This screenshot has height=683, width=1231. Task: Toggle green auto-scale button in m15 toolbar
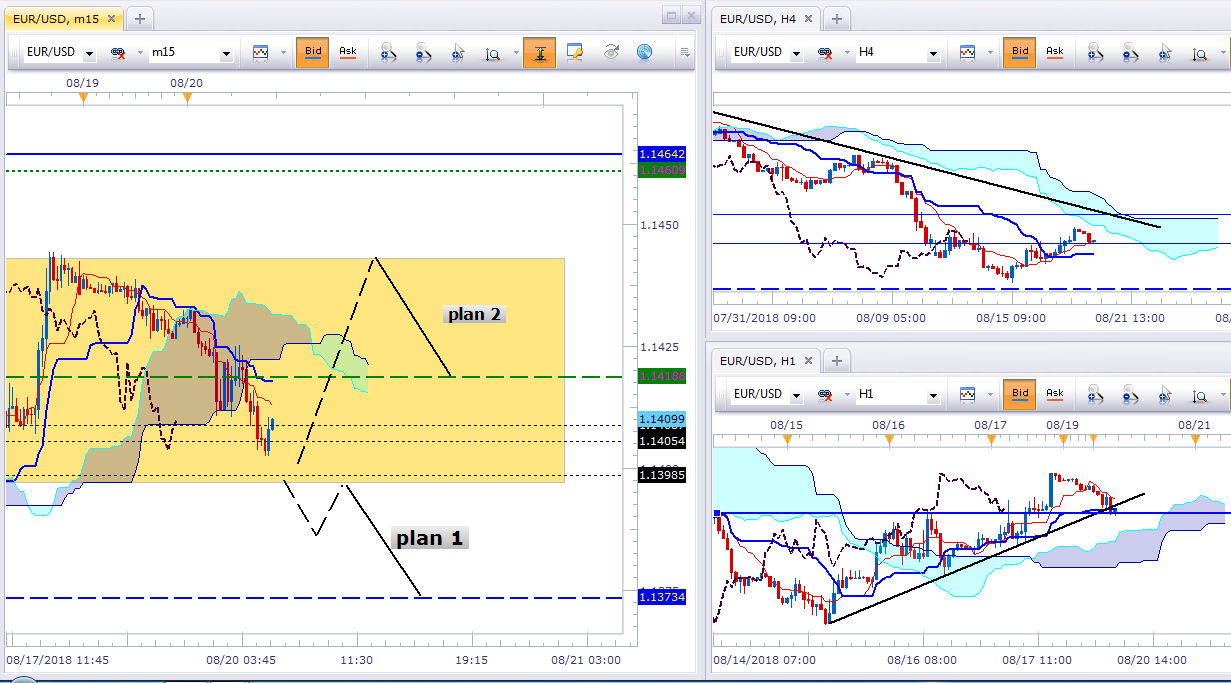tap(539, 52)
